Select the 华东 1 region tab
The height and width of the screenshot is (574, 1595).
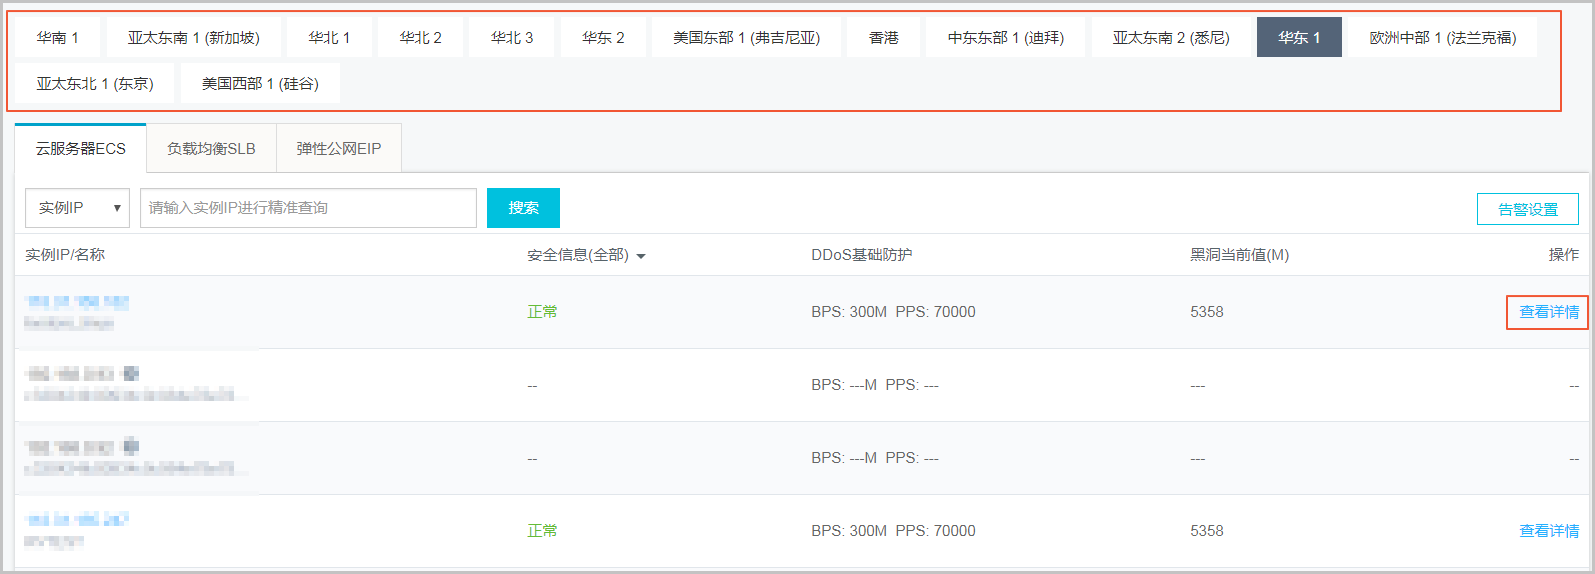[x=1298, y=38]
